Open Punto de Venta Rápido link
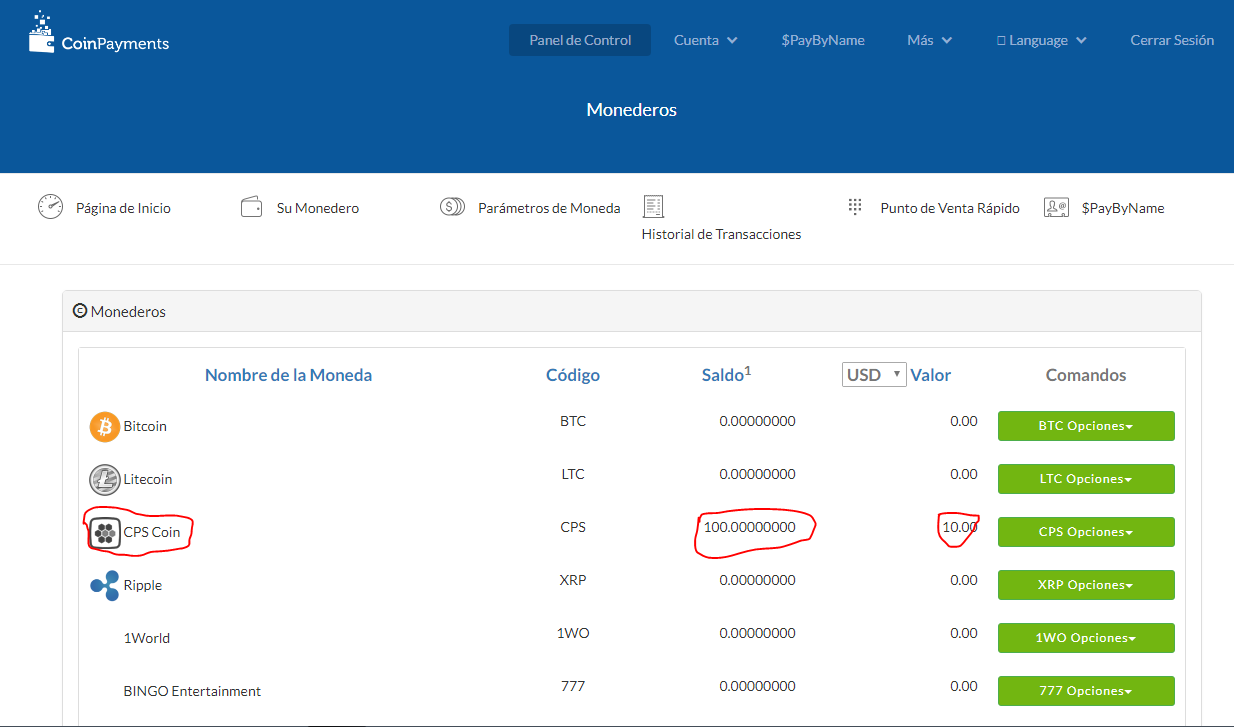1234x727 pixels. coord(950,208)
